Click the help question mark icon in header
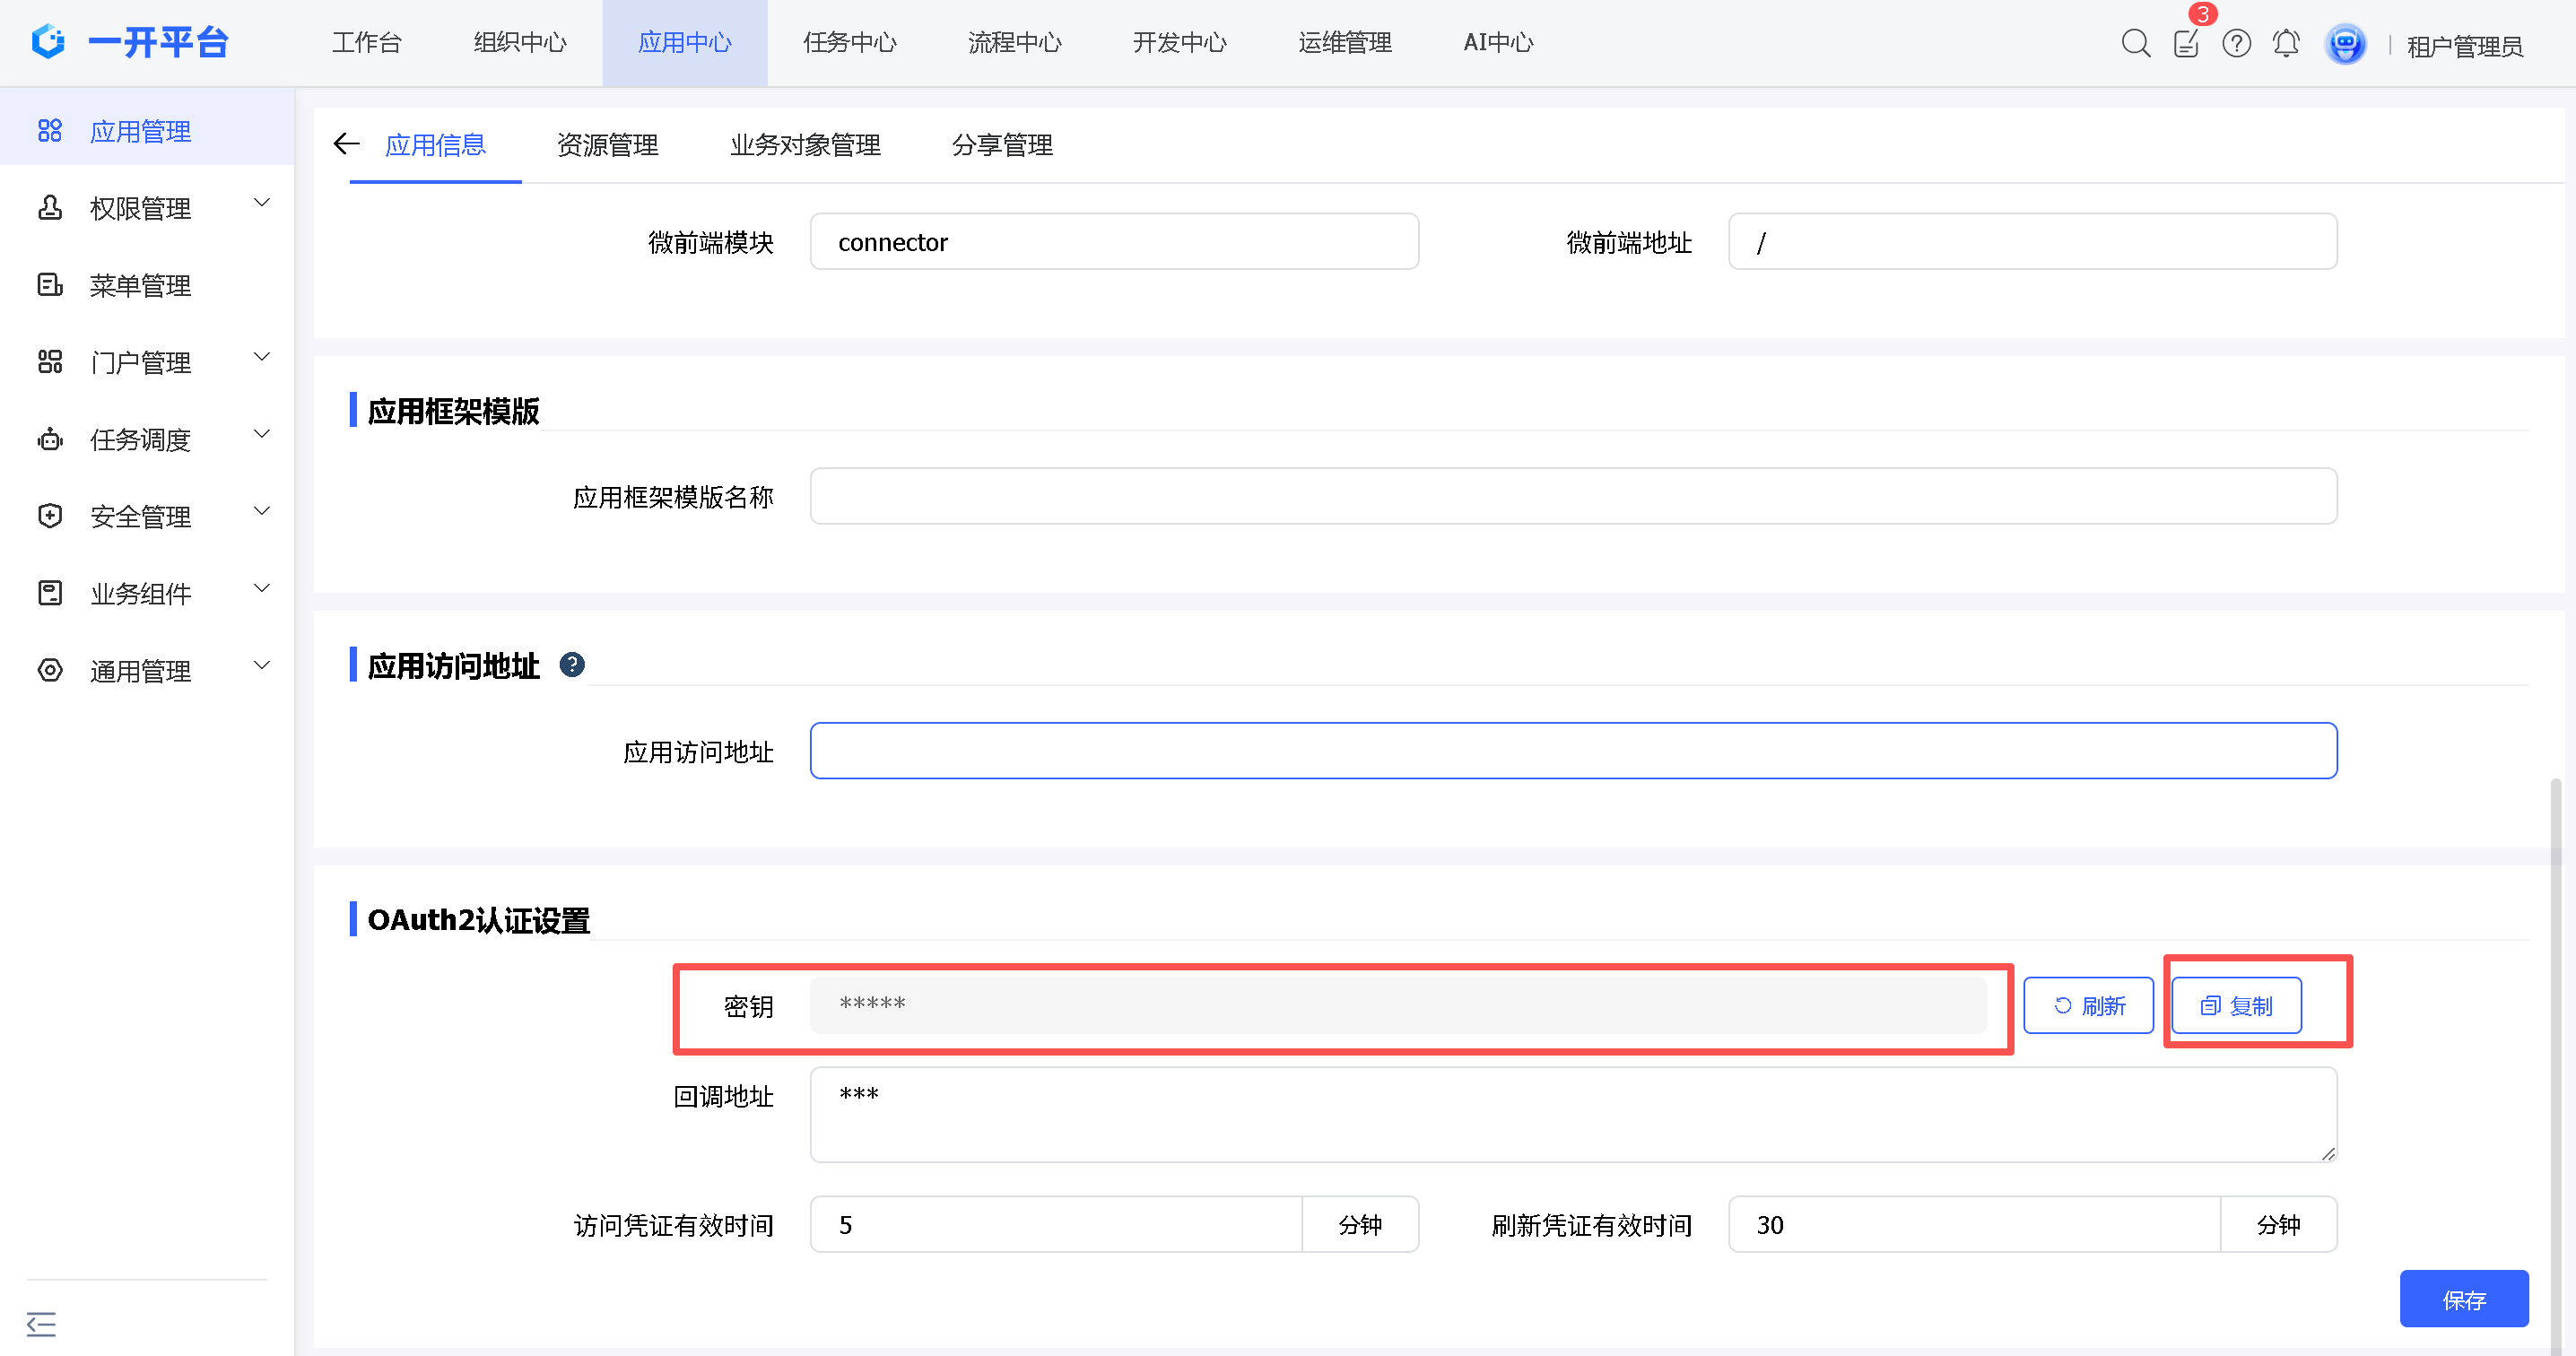This screenshot has width=2576, height=1356. [x=2236, y=44]
